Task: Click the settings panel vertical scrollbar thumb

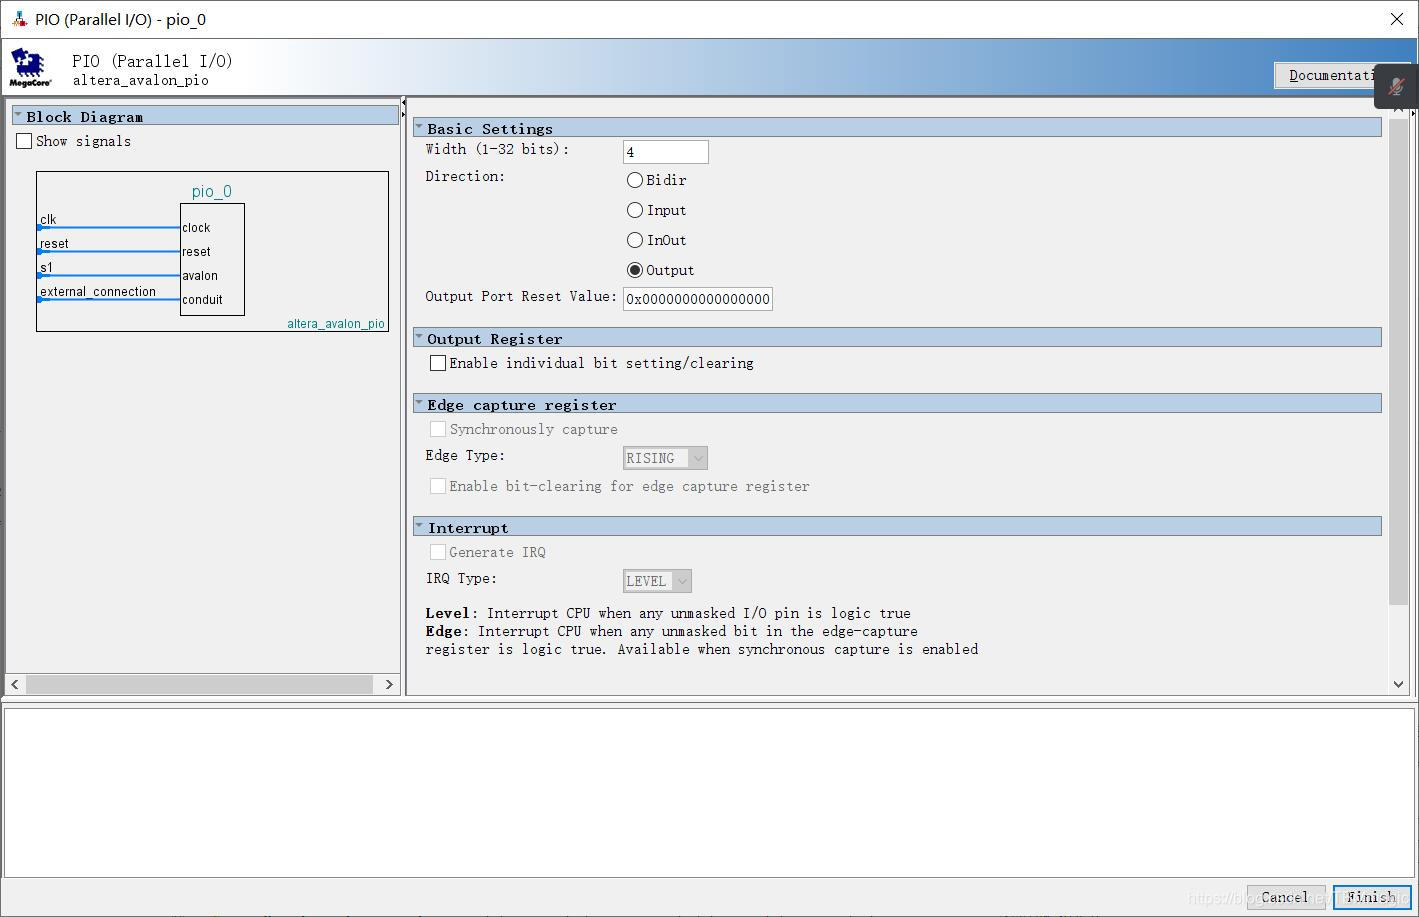Action: point(1398,362)
